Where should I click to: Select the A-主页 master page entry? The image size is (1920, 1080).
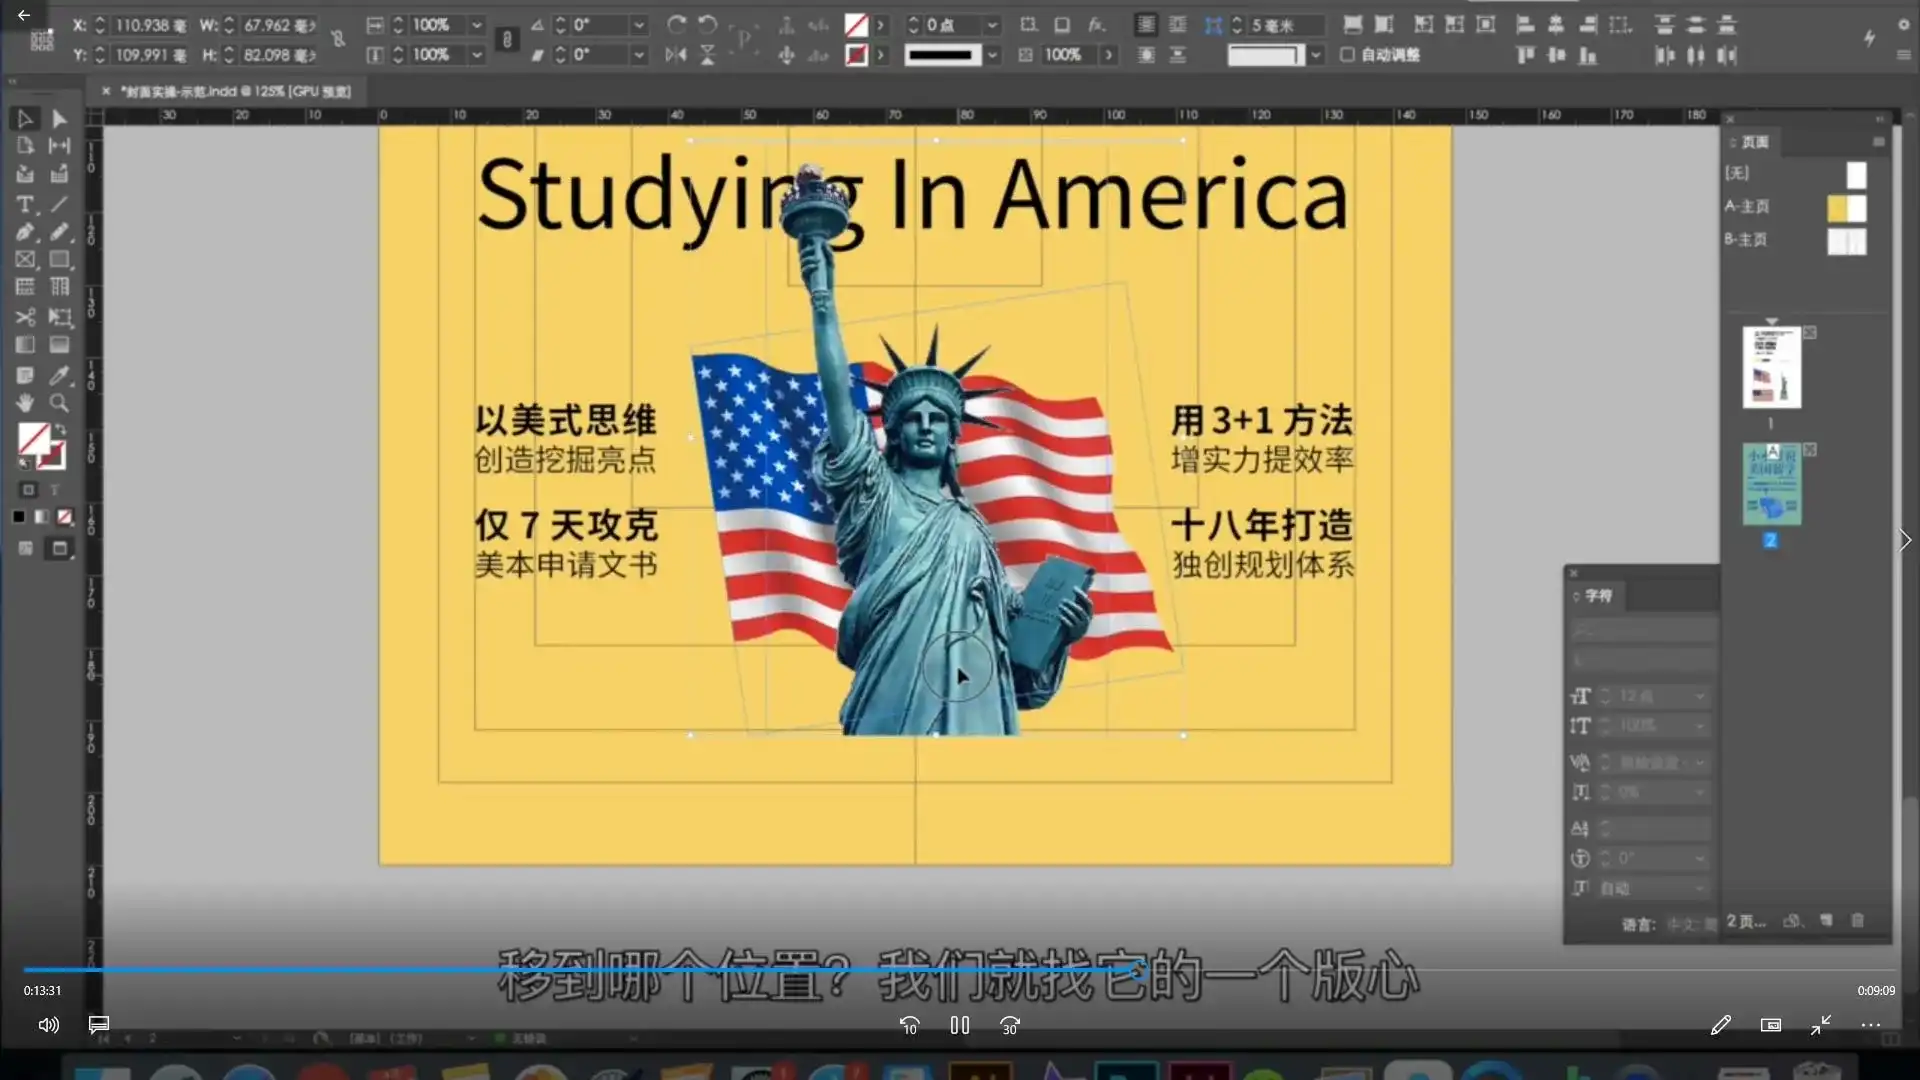[x=1747, y=206]
